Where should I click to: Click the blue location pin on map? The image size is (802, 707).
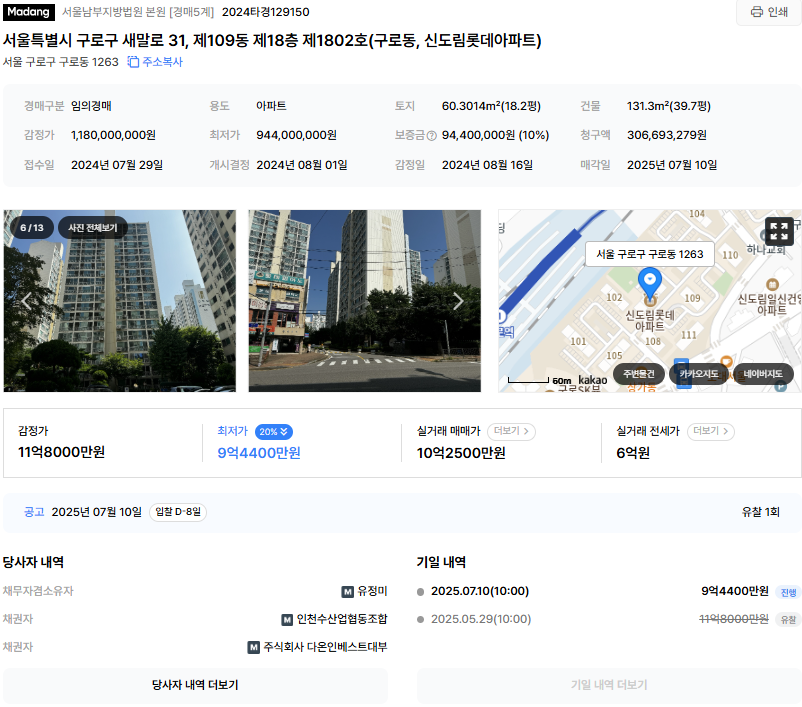tap(650, 283)
